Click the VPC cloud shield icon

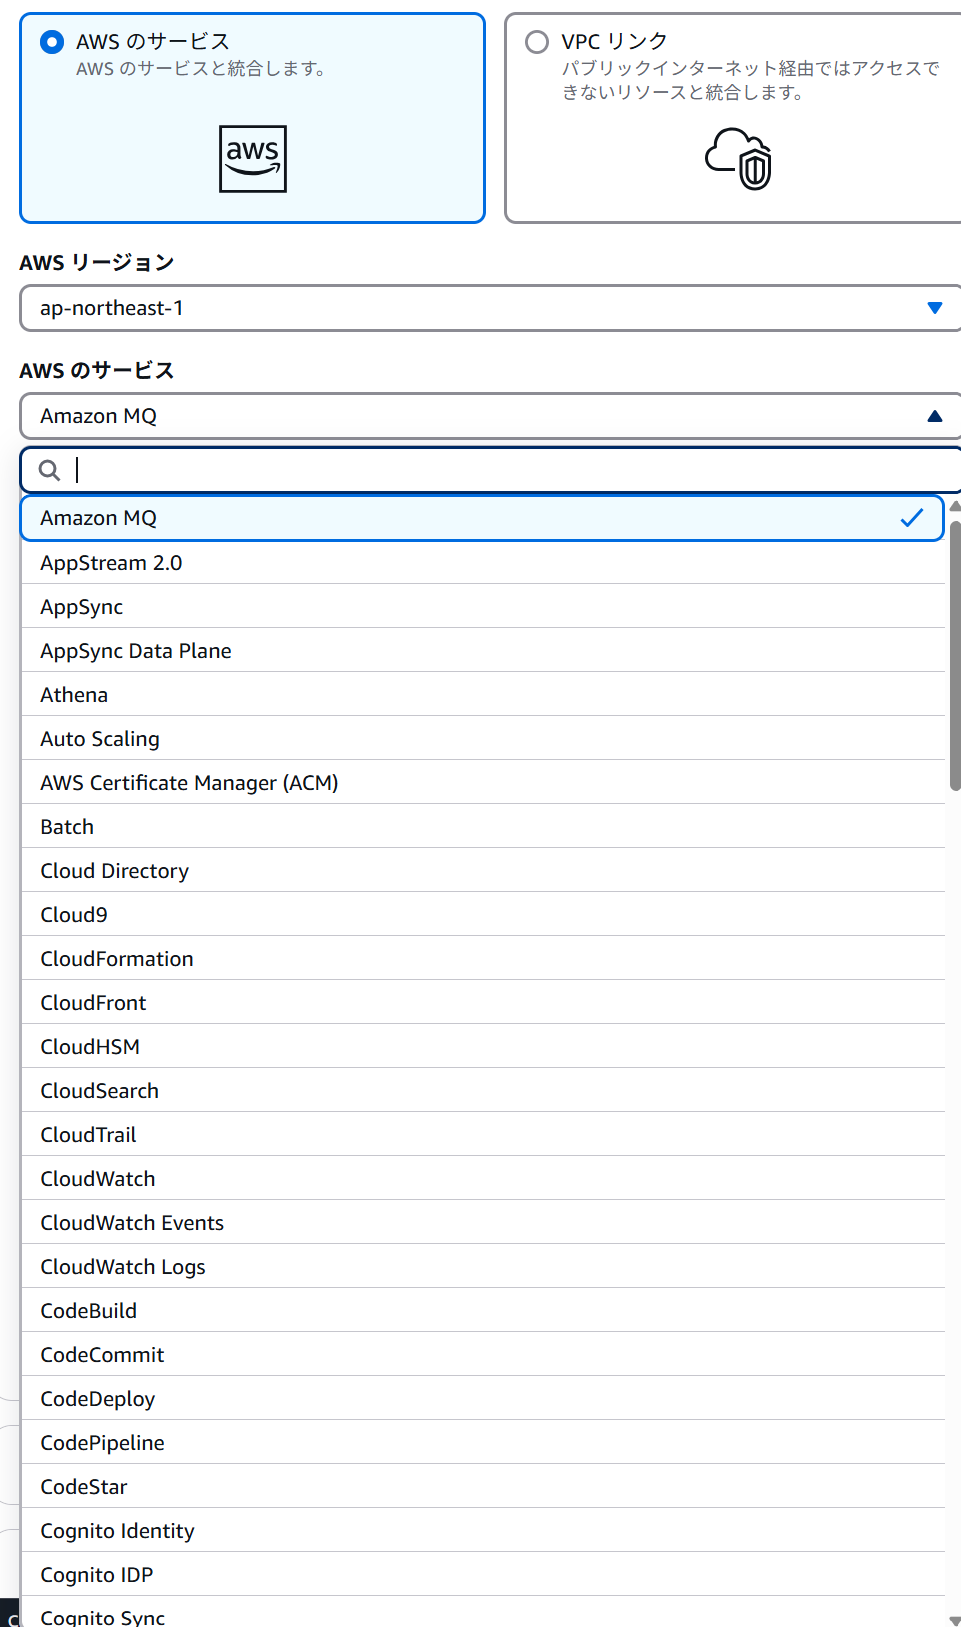click(x=739, y=158)
